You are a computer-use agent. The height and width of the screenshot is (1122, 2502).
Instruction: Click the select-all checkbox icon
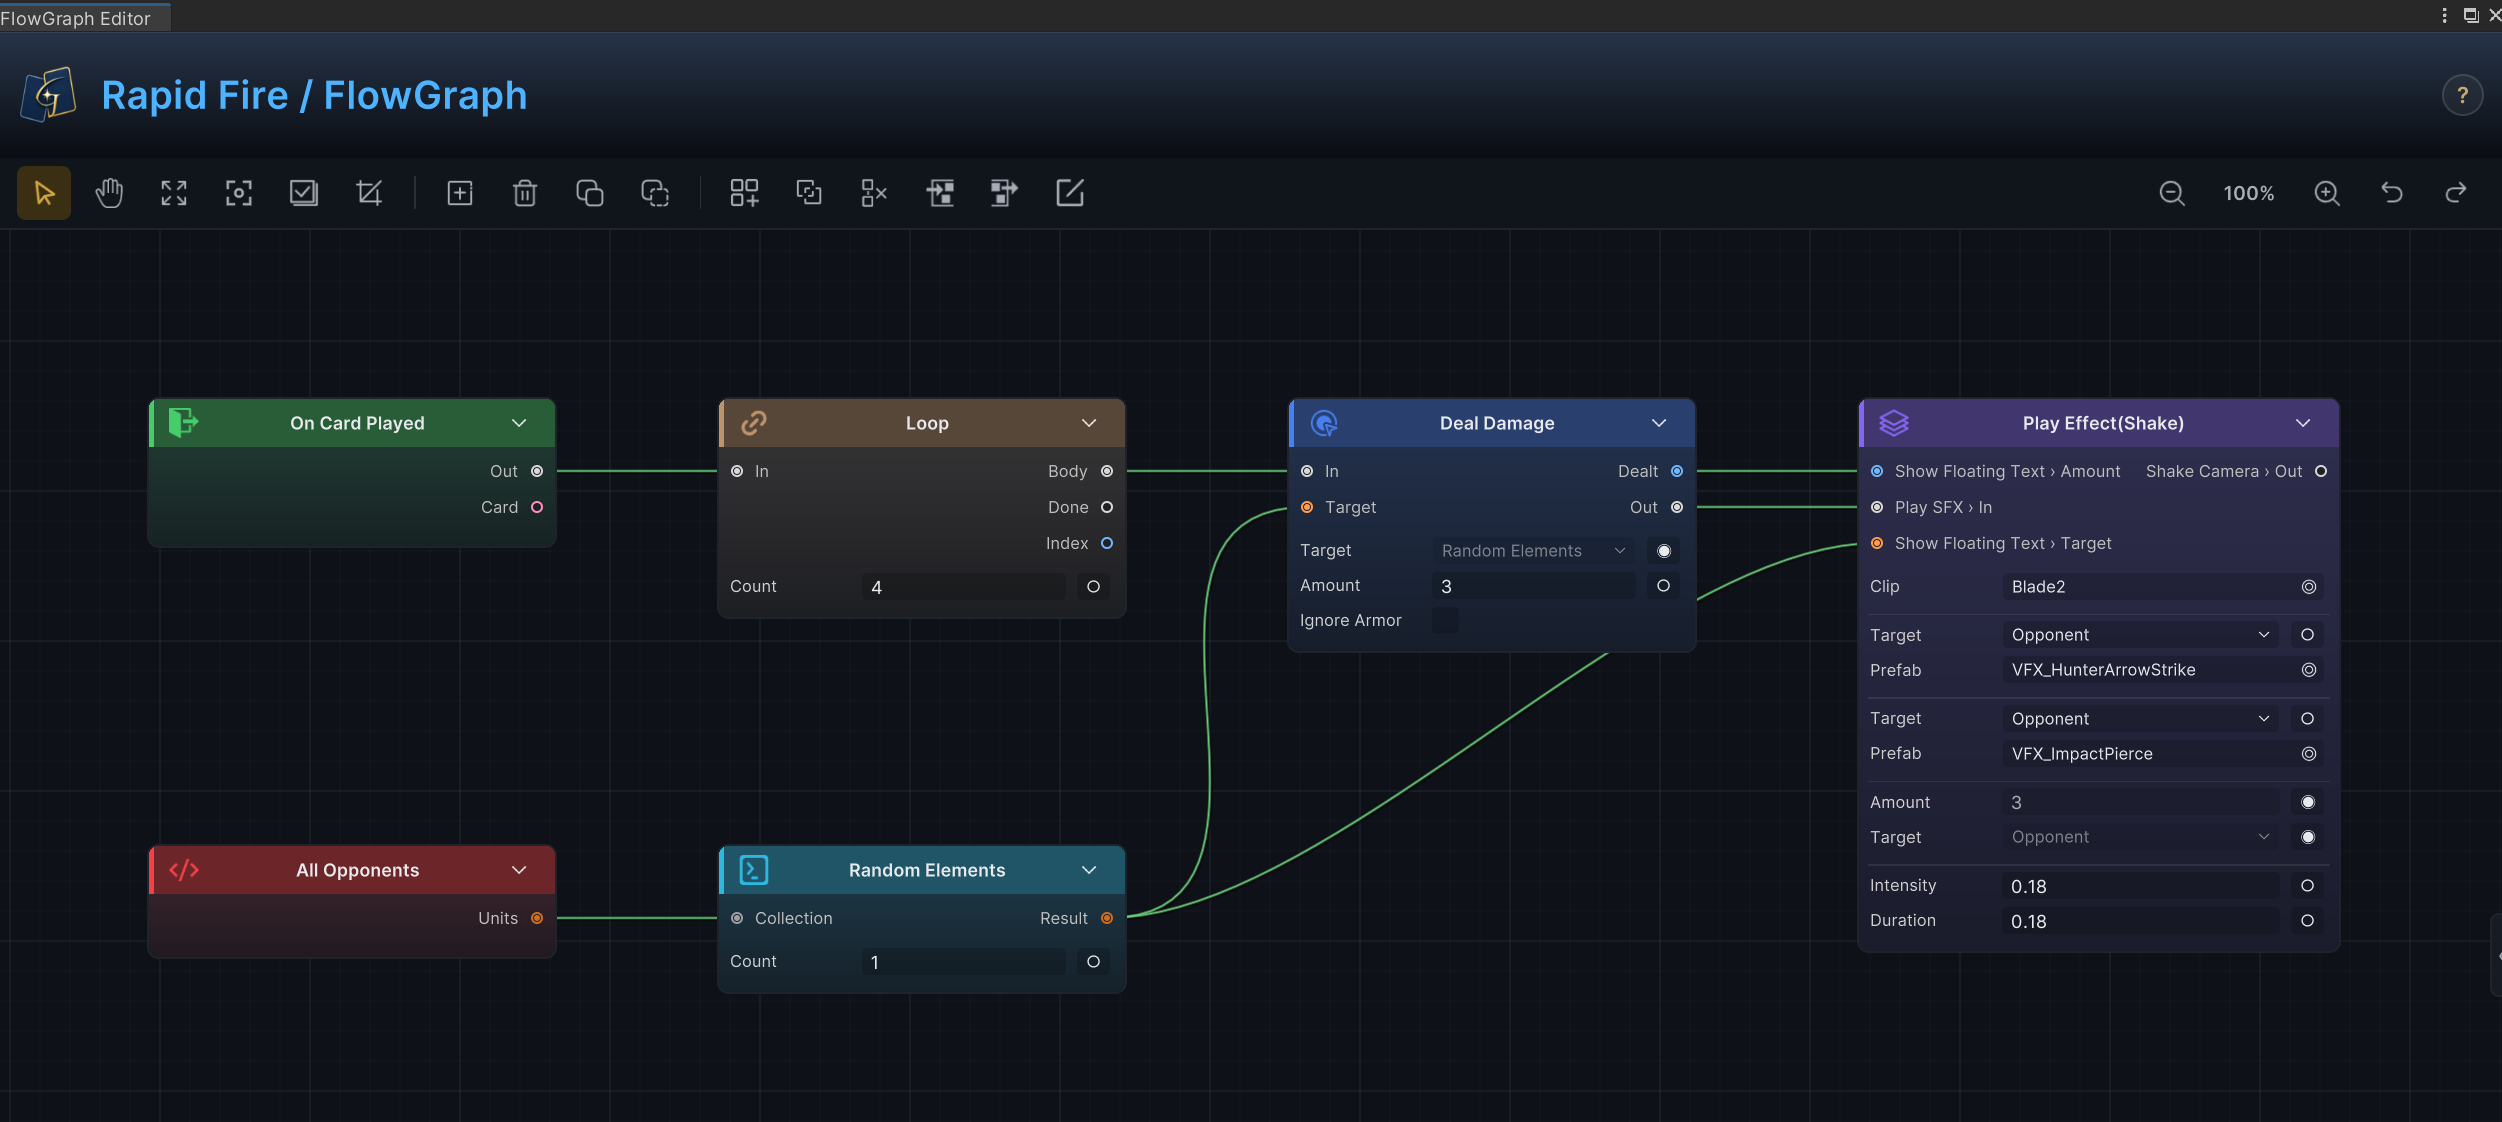tap(304, 193)
